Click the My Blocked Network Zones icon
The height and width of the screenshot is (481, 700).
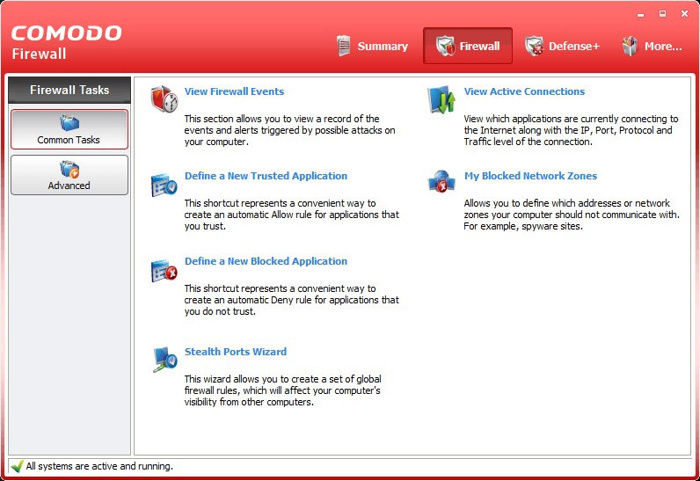442,183
